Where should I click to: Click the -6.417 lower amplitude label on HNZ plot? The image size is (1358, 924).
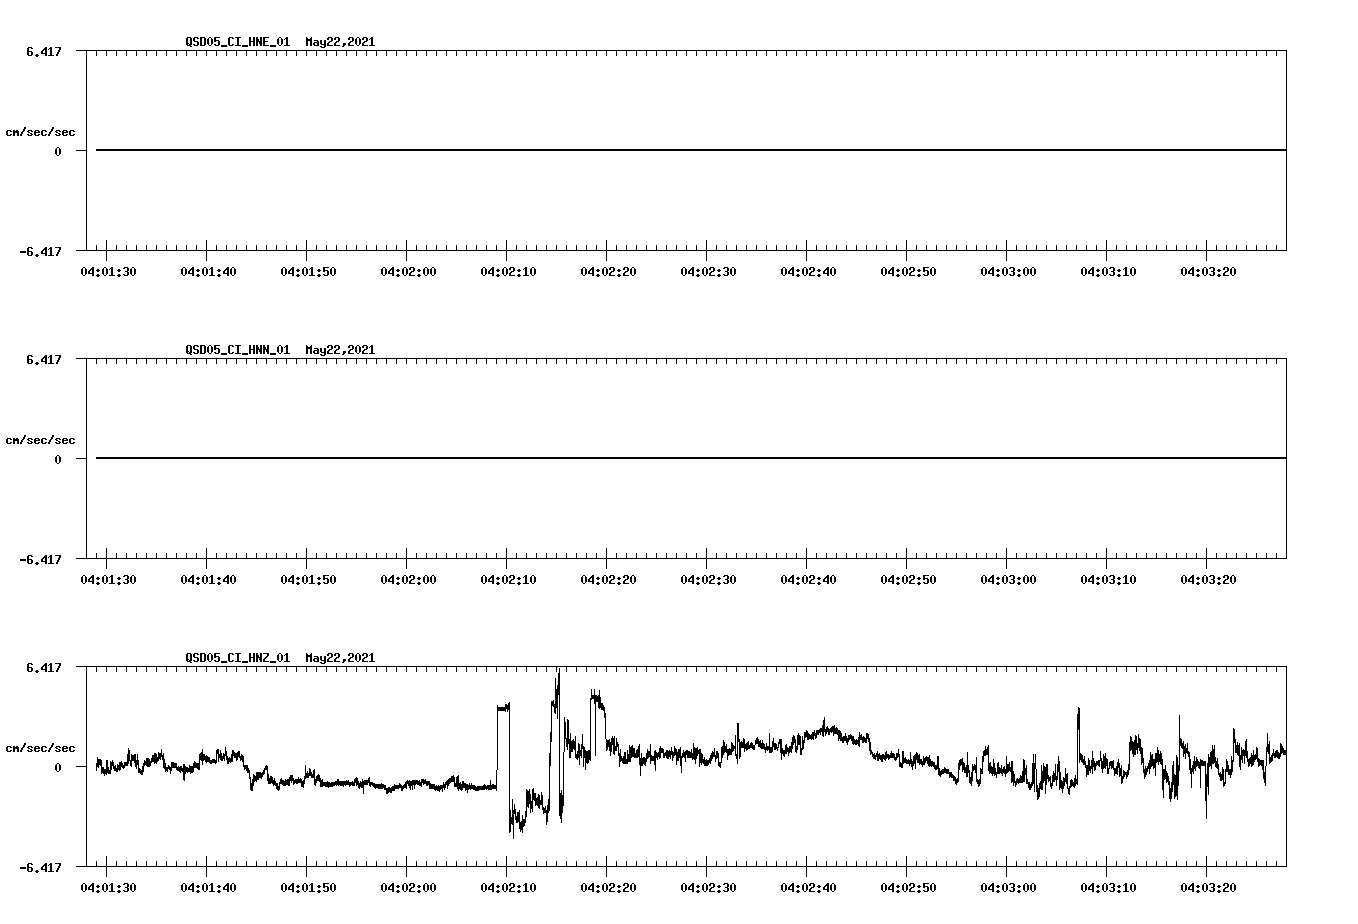click(x=38, y=866)
